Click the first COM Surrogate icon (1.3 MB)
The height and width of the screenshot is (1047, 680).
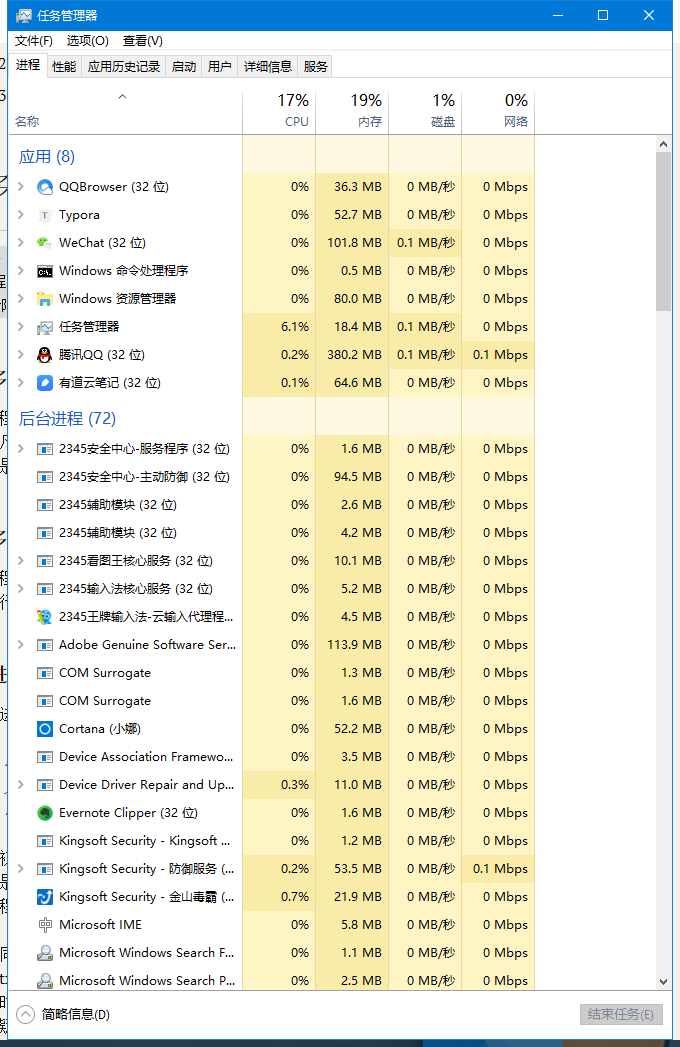click(x=45, y=673)
